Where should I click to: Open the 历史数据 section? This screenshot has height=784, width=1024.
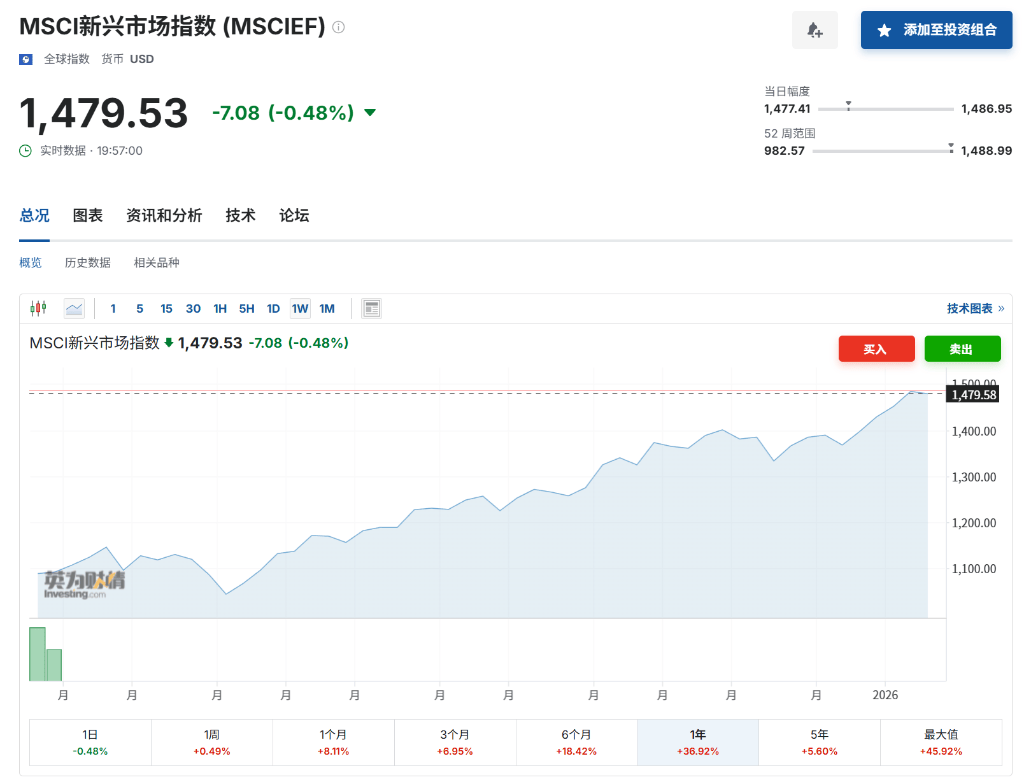click(x=88, y=262)
